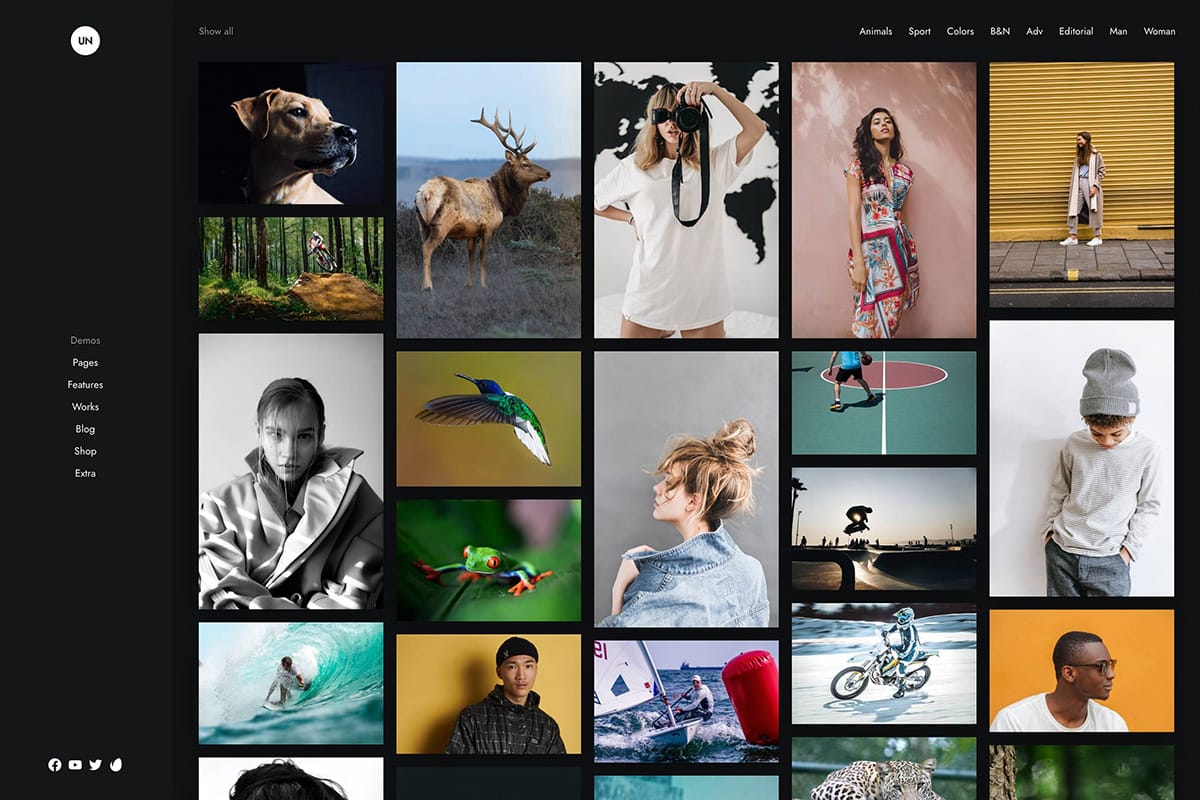This screenshot has width=1200, height=800.
Task: Open the Blog sidebar link
Action: click(85, 429)
